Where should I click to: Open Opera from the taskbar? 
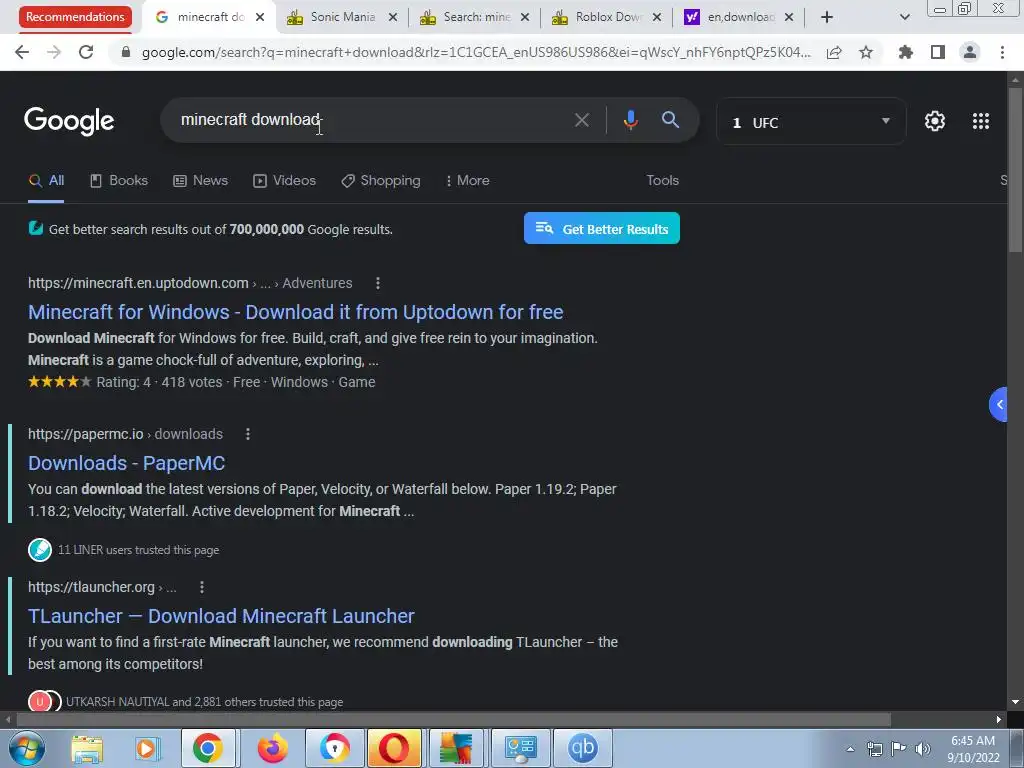pos(393,748)
